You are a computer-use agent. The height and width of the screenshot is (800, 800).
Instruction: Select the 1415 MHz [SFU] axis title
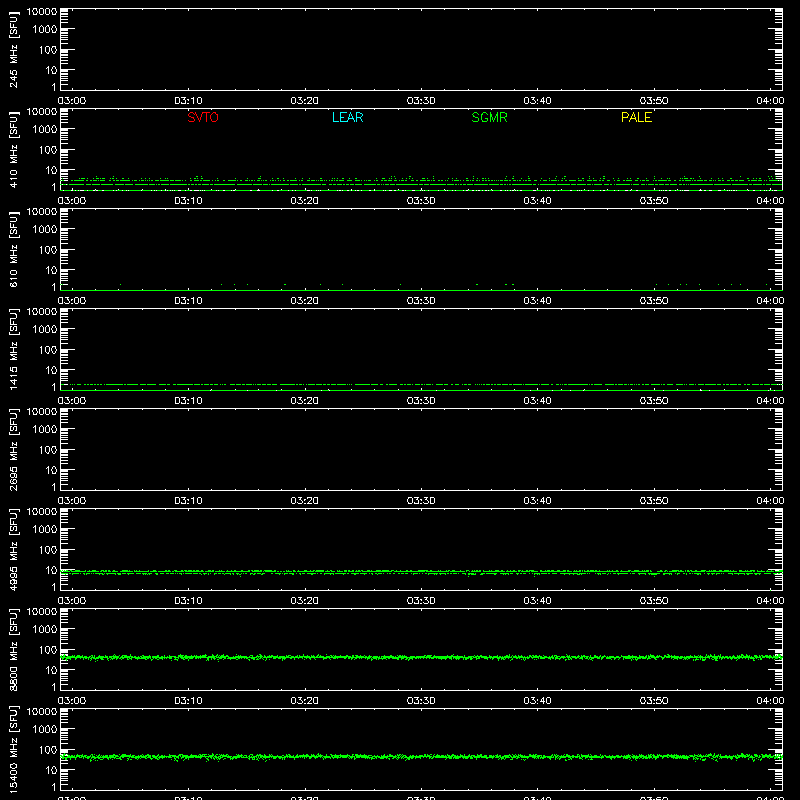pos(13,349)
